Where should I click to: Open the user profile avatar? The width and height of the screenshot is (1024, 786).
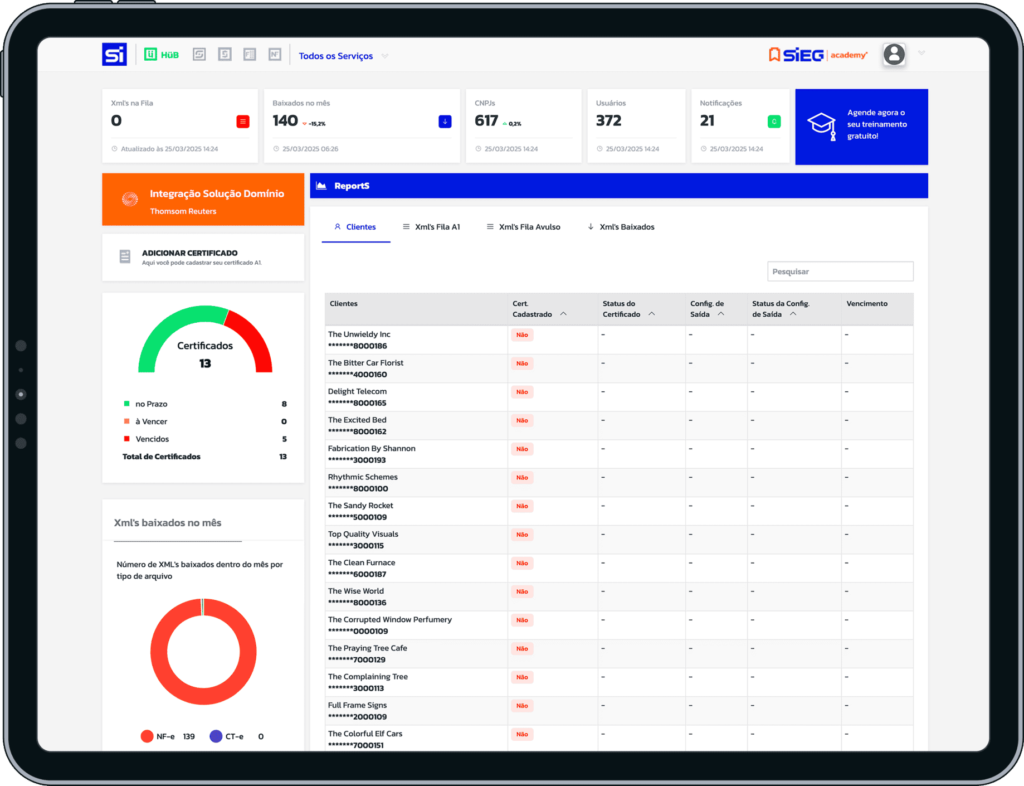(894, 54)
